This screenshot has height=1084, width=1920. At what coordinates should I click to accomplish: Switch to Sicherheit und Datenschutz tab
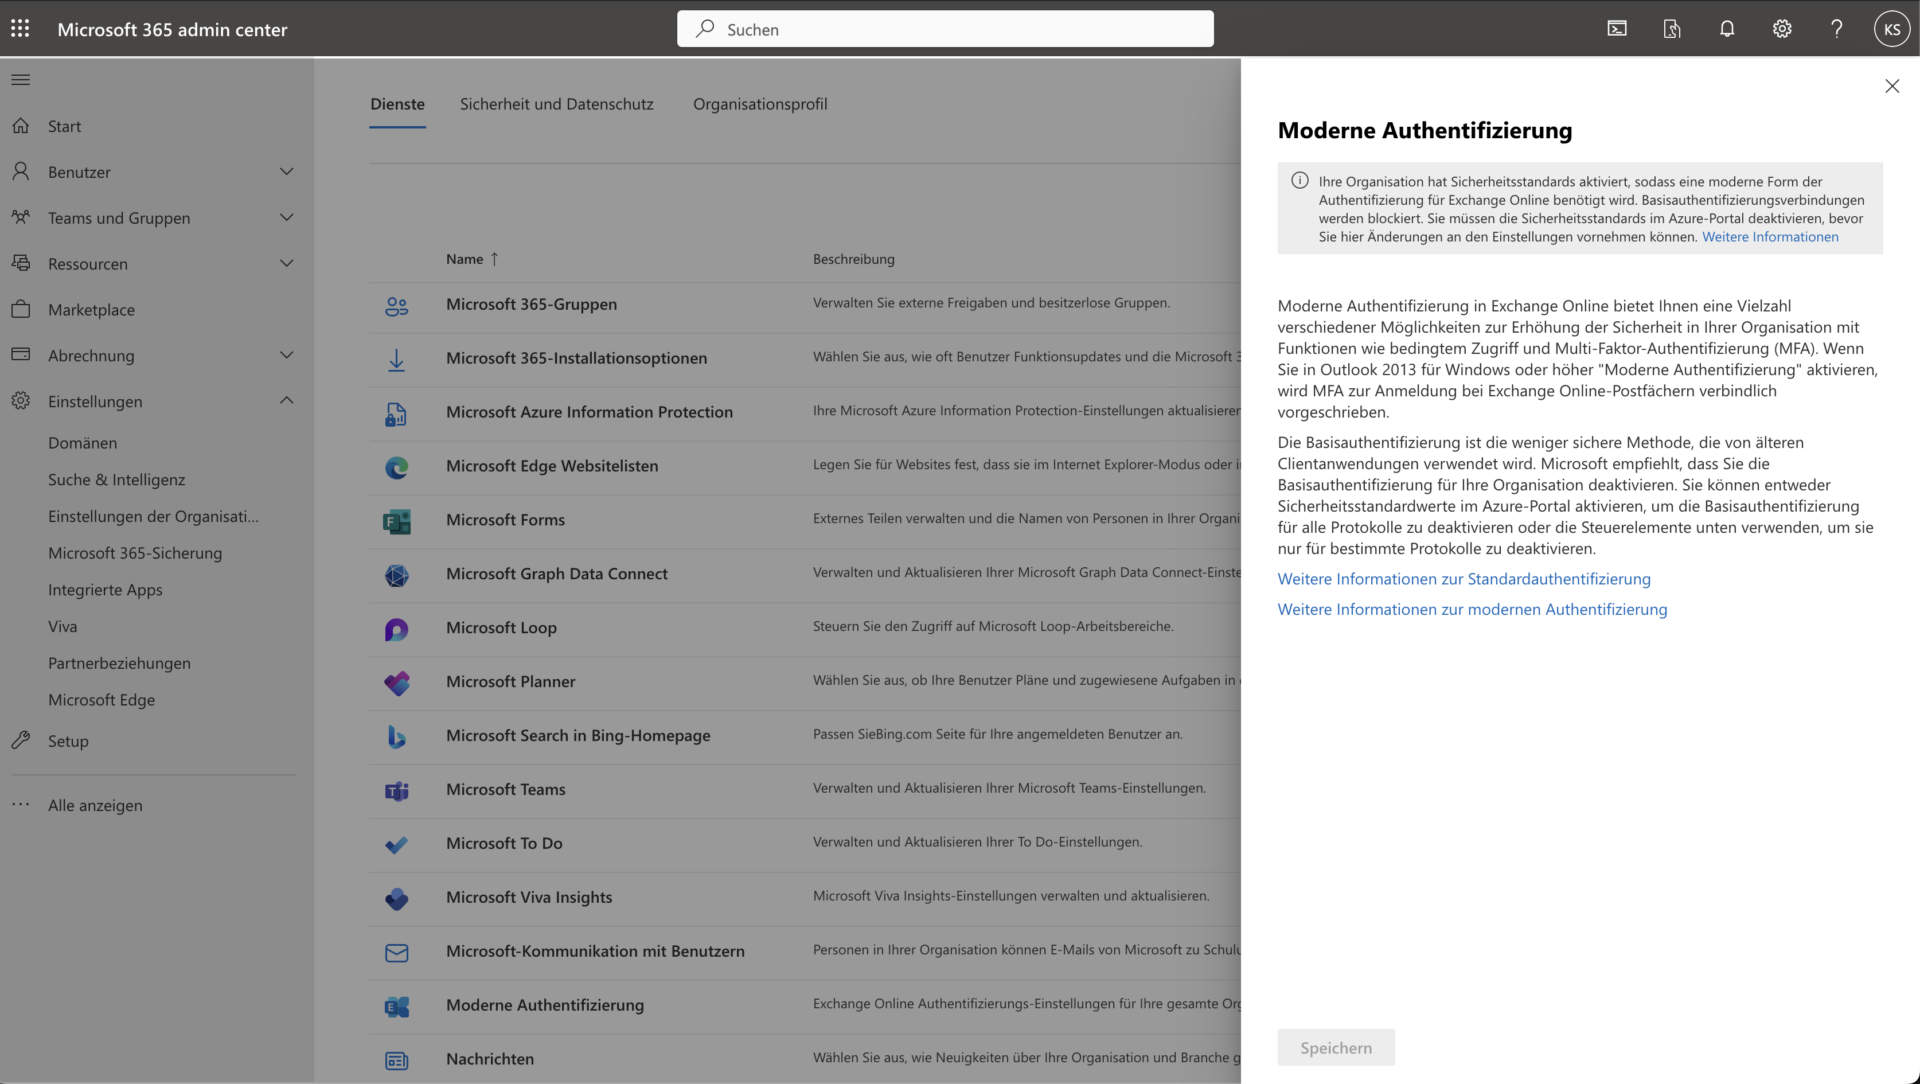(x=556, y=104)
